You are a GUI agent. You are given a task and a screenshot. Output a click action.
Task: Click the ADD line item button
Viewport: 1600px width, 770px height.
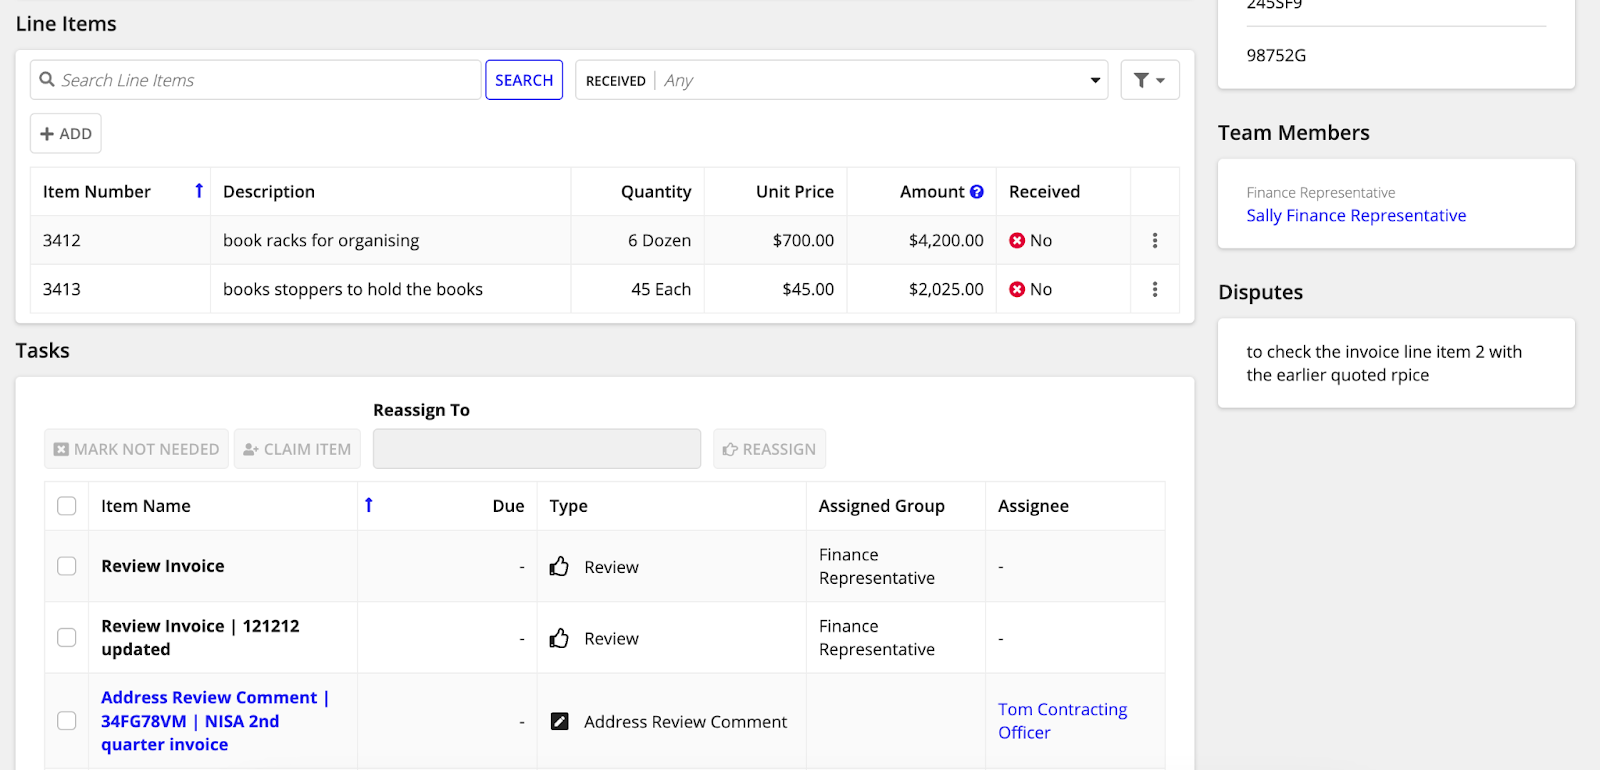tap(66, 134)
